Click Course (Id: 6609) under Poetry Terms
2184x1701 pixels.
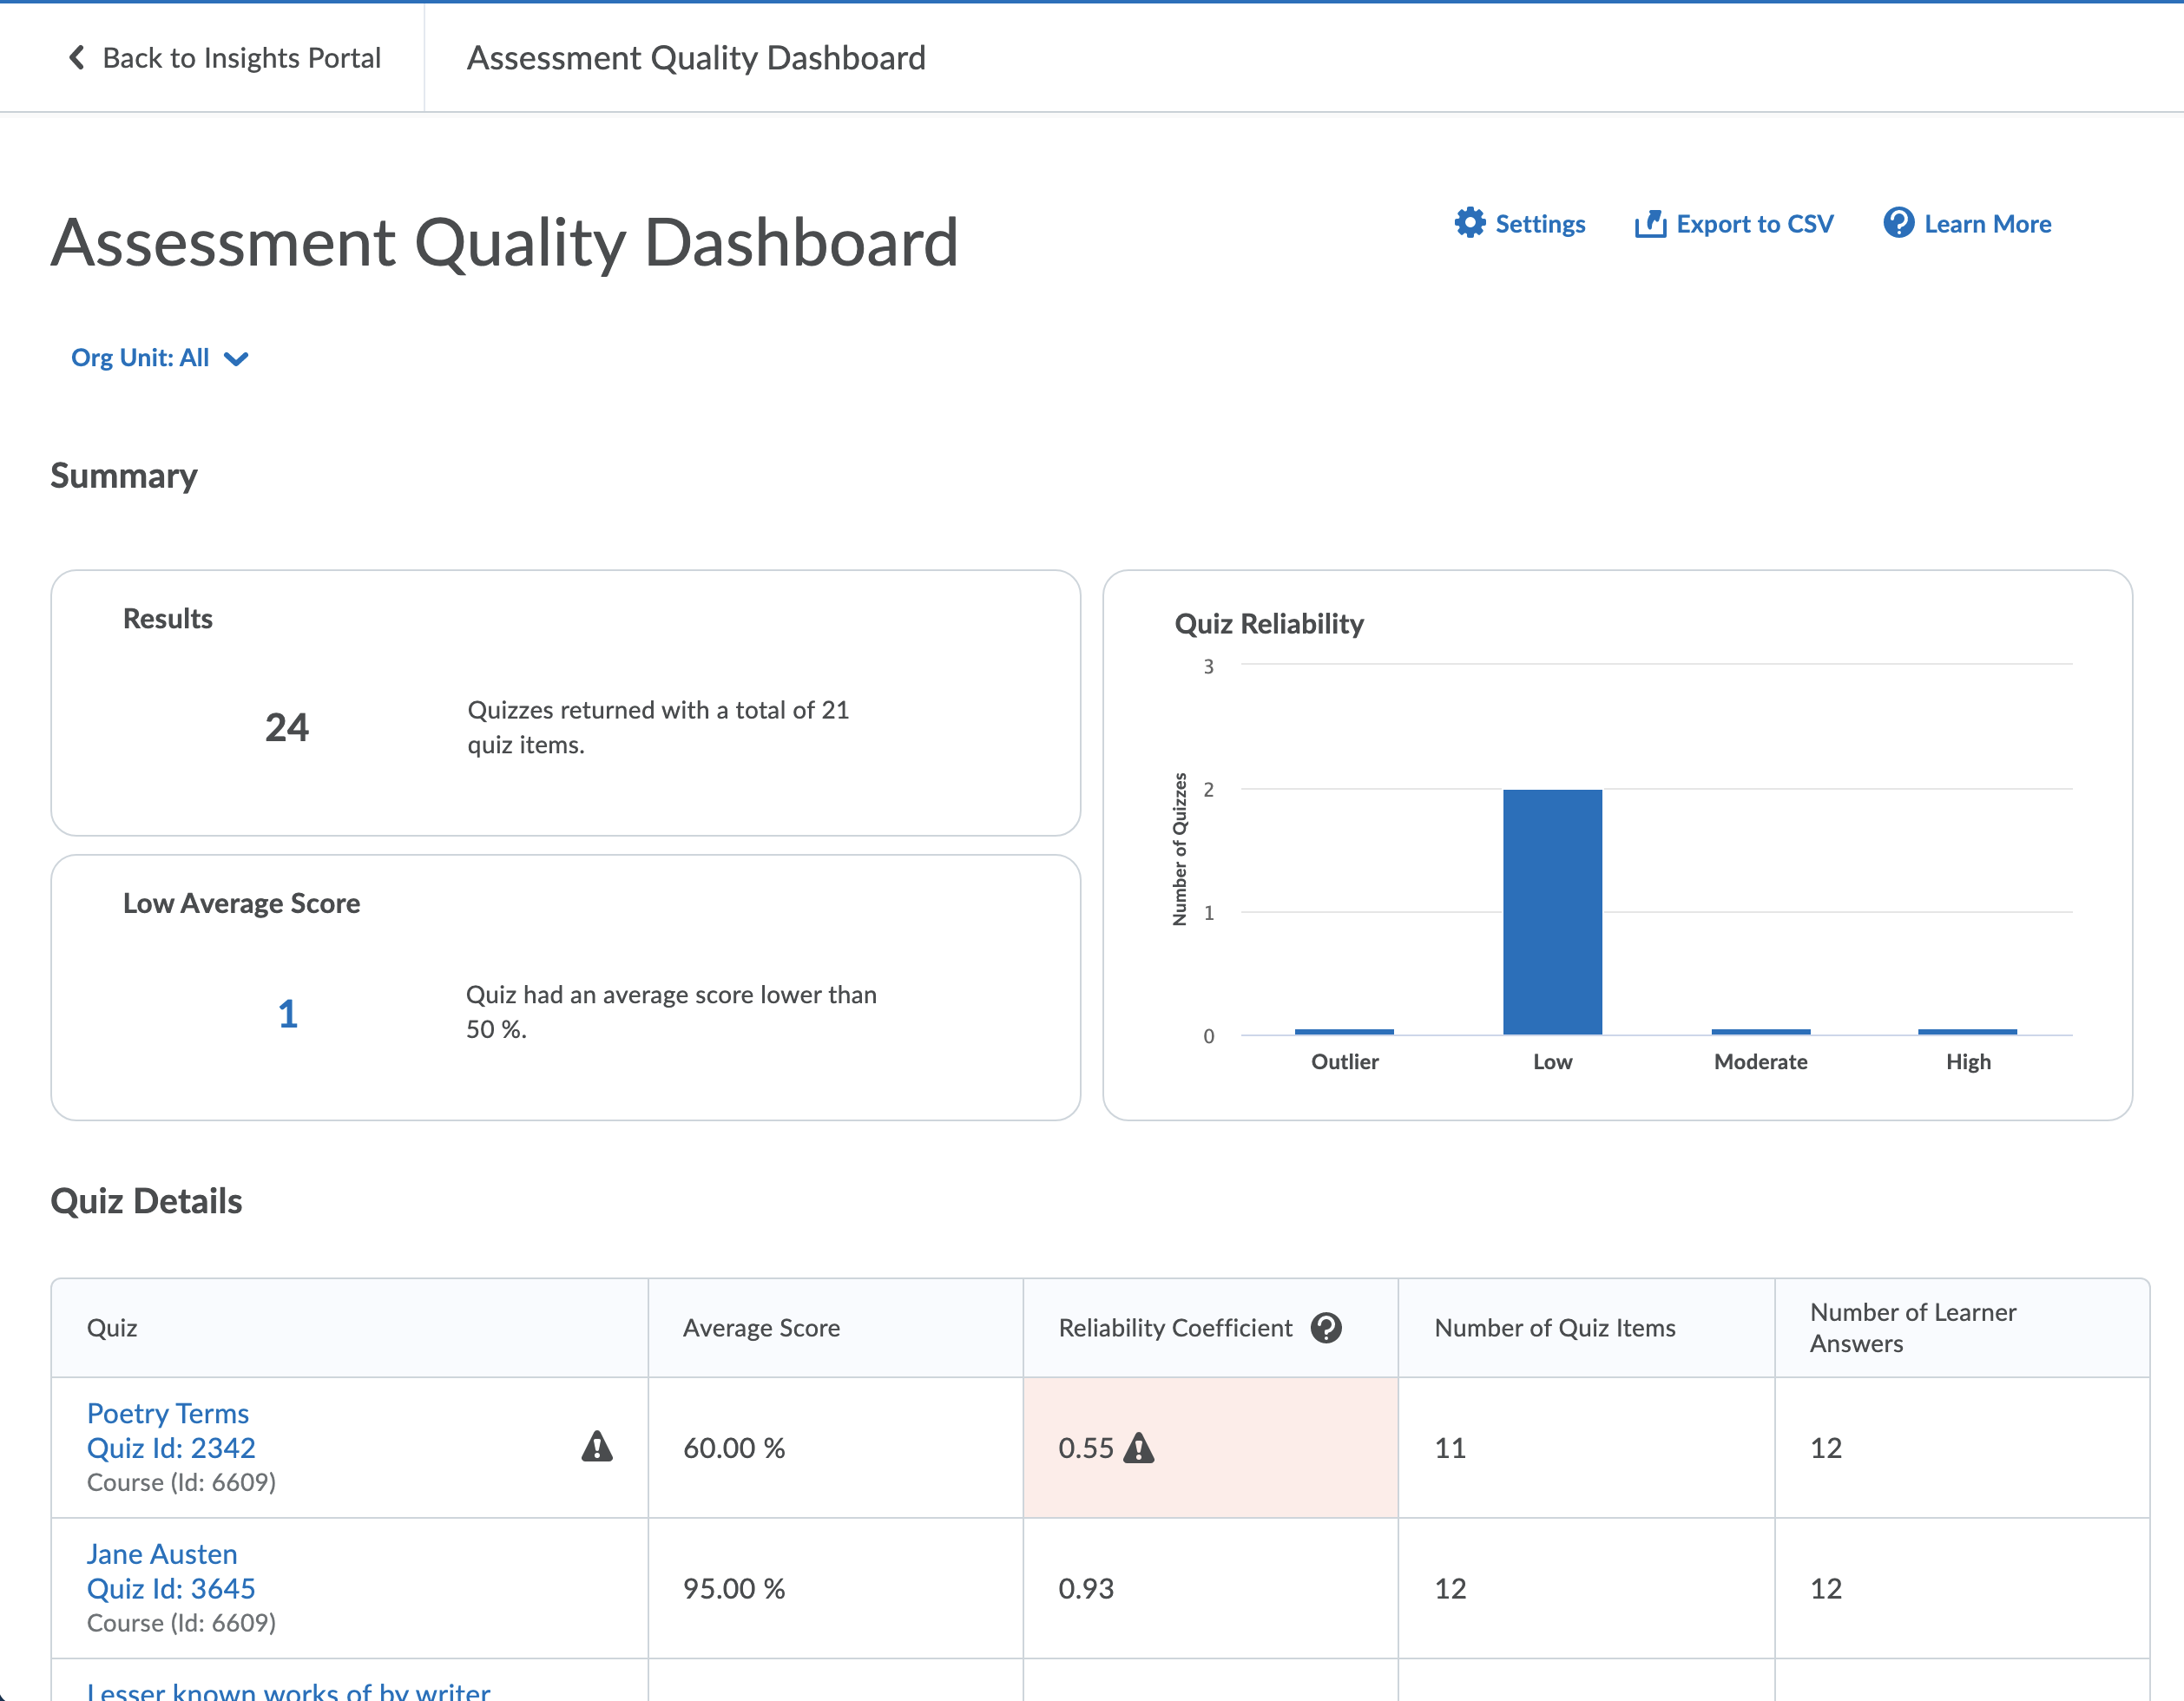[x=181, y=1482]
